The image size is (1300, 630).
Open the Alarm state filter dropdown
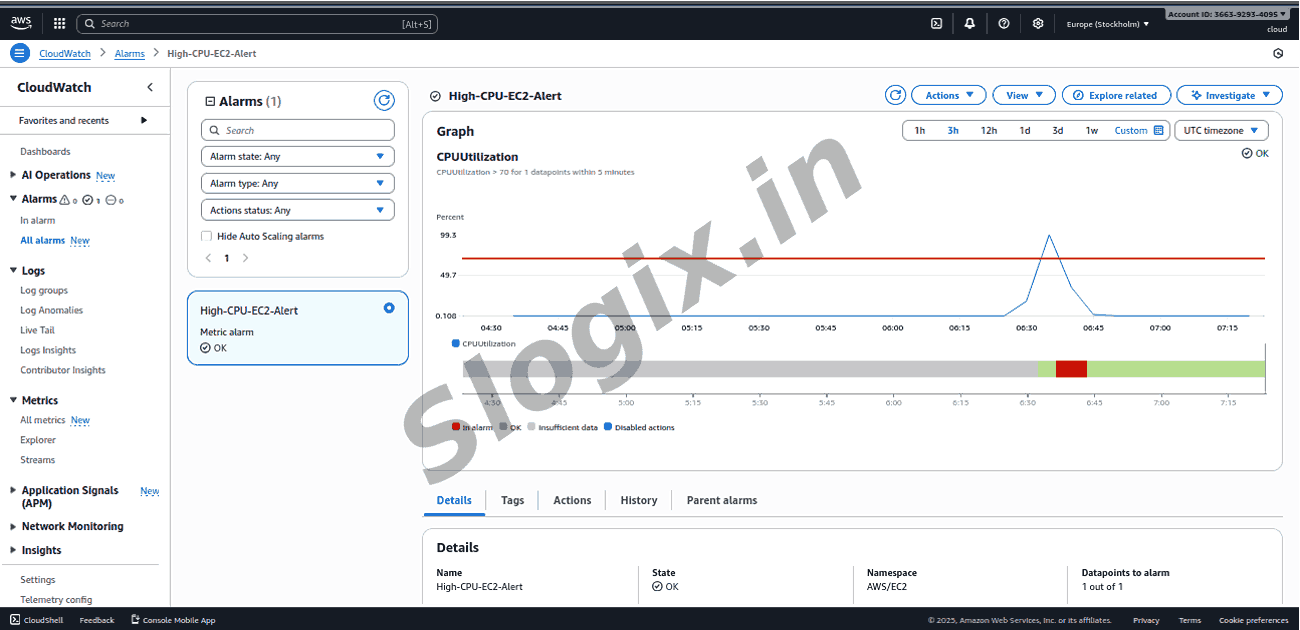298,157
